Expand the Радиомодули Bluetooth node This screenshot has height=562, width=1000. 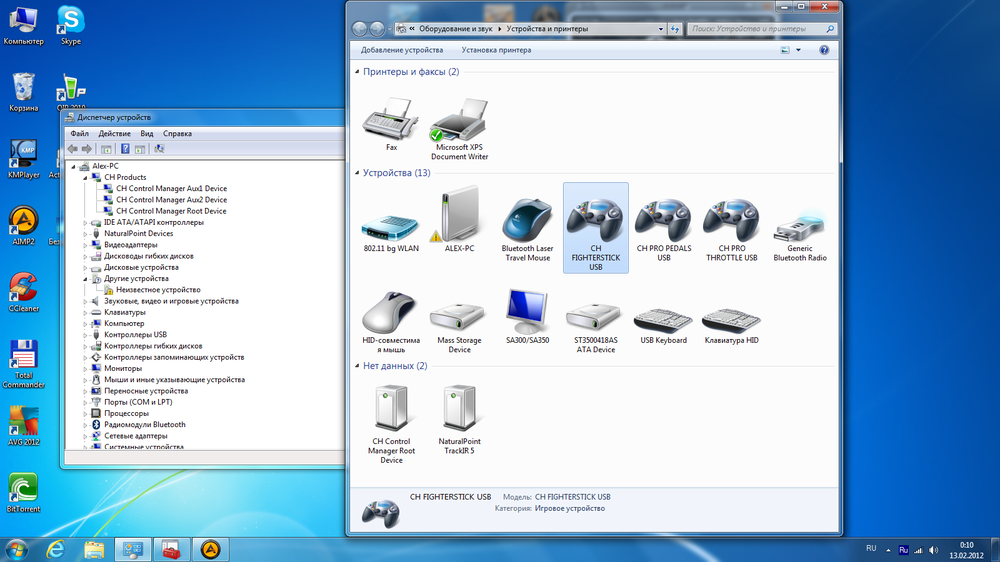pos(85,425)
